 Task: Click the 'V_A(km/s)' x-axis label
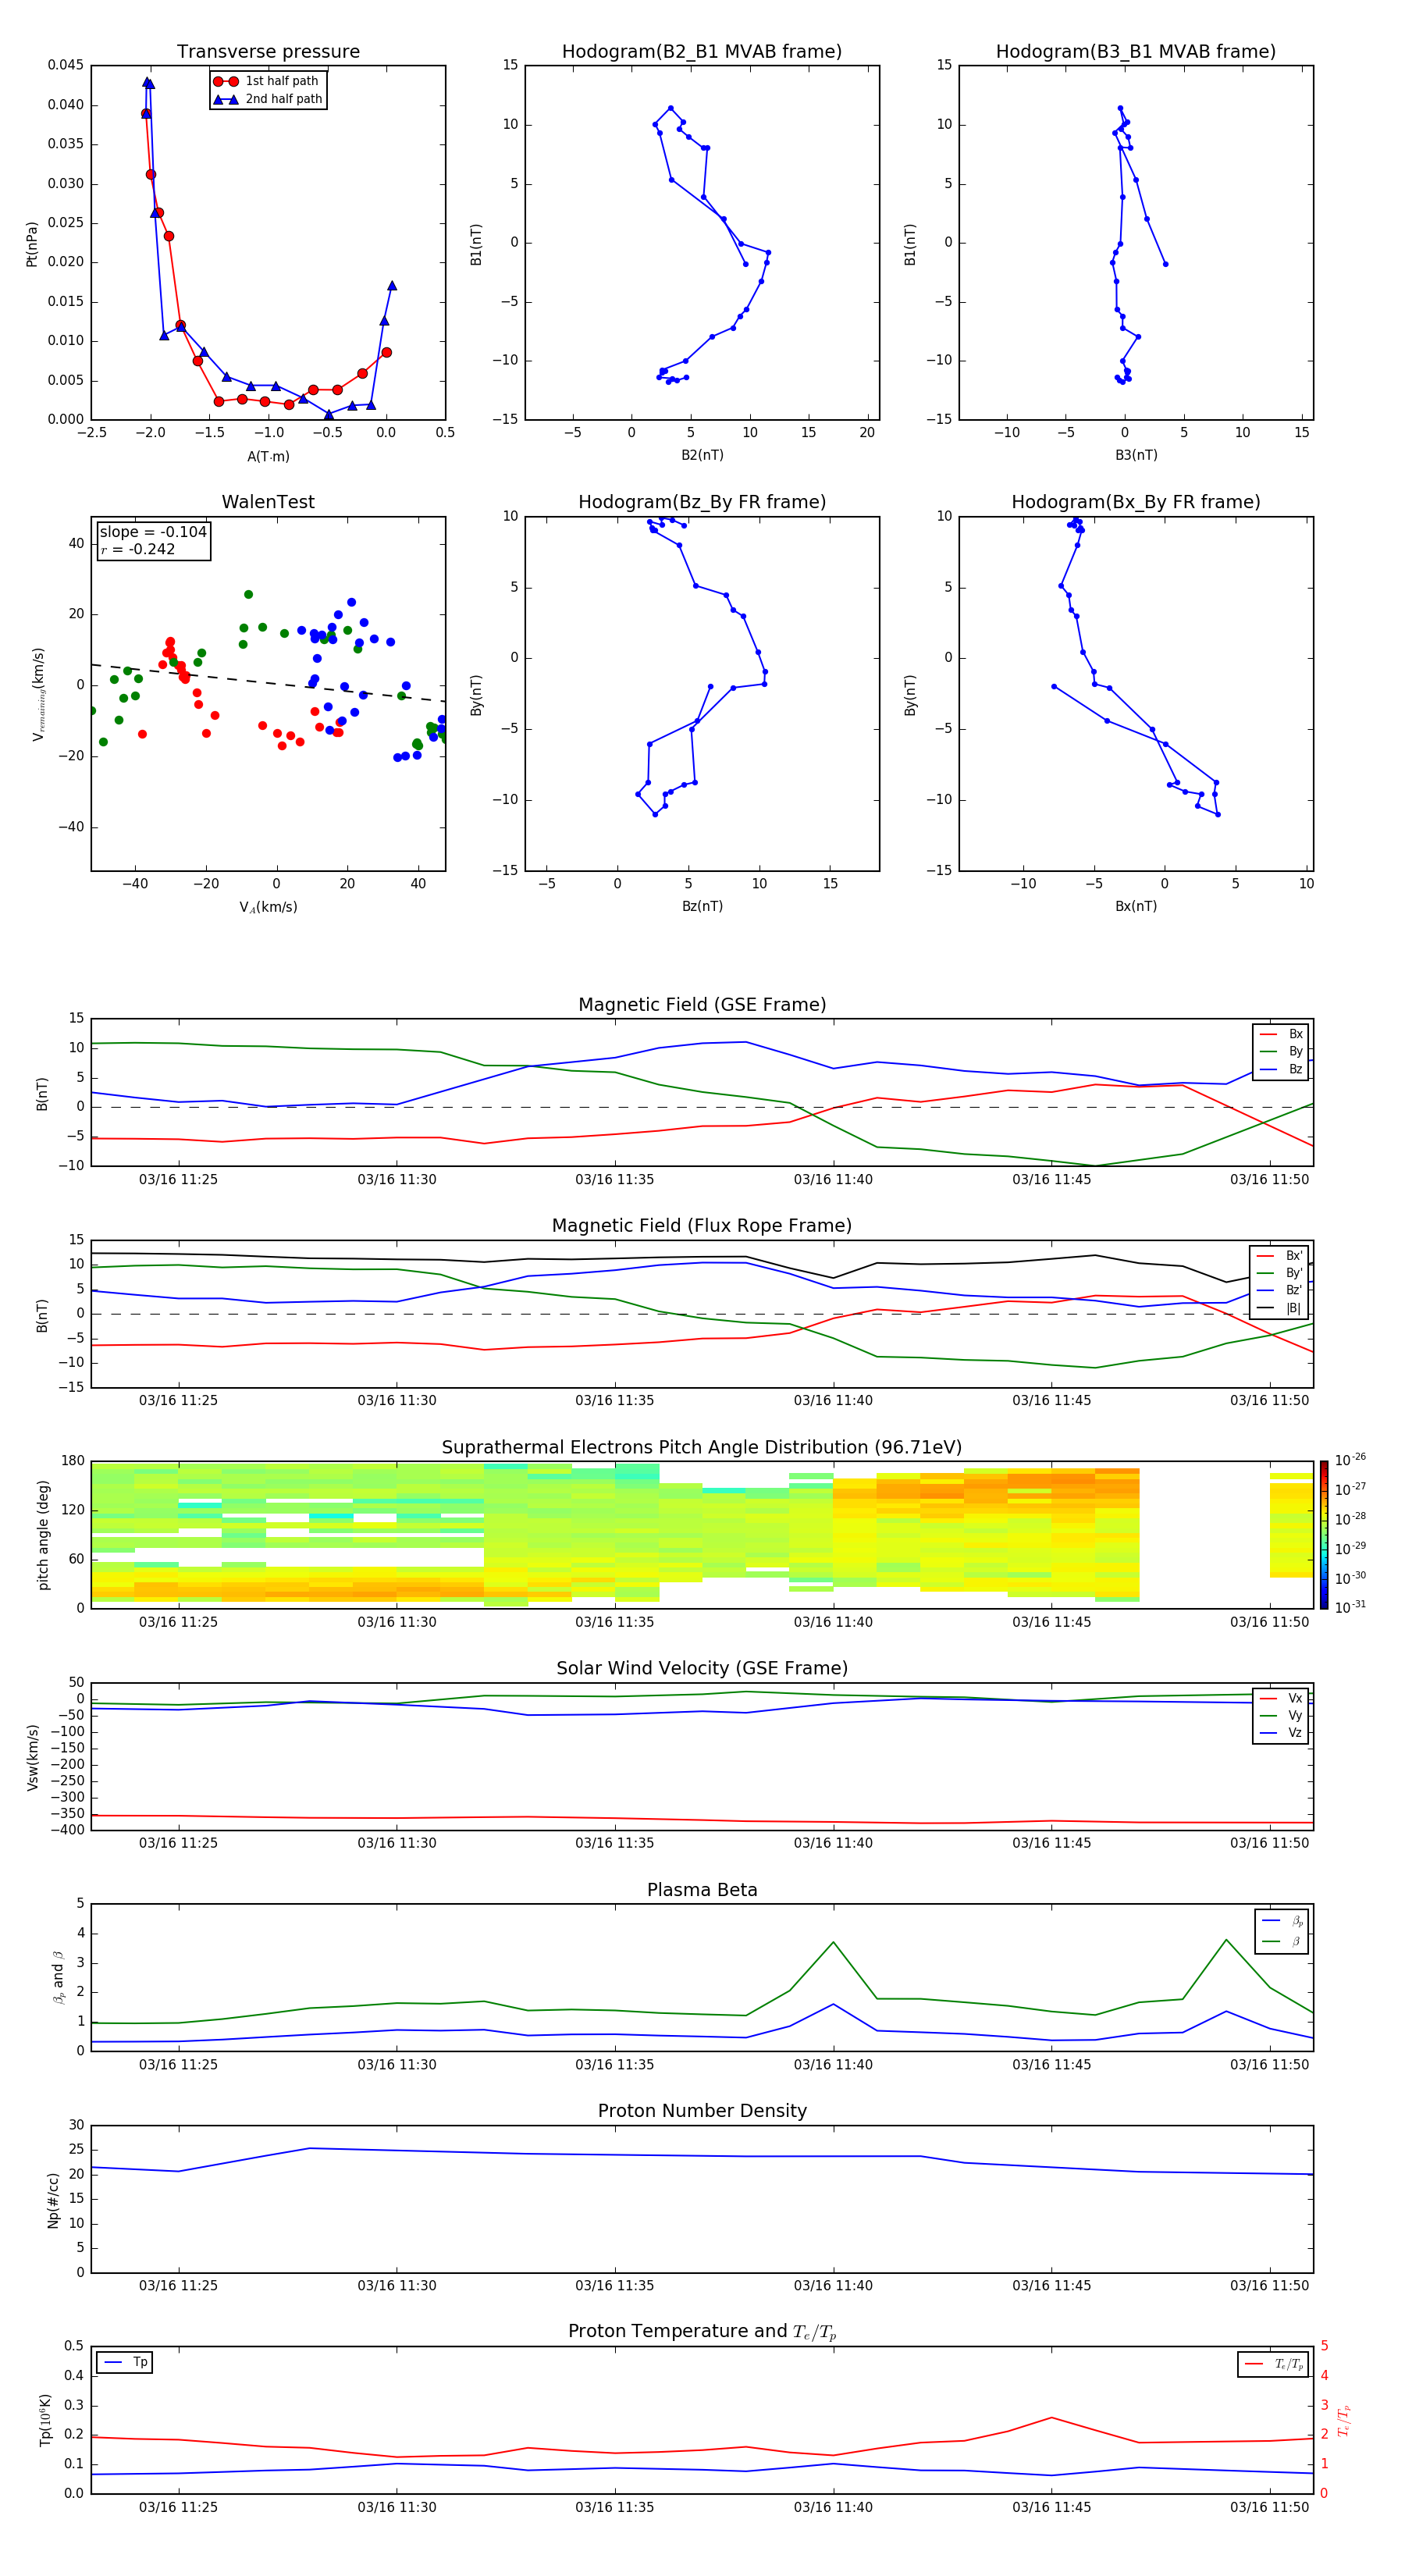[268, 907]
